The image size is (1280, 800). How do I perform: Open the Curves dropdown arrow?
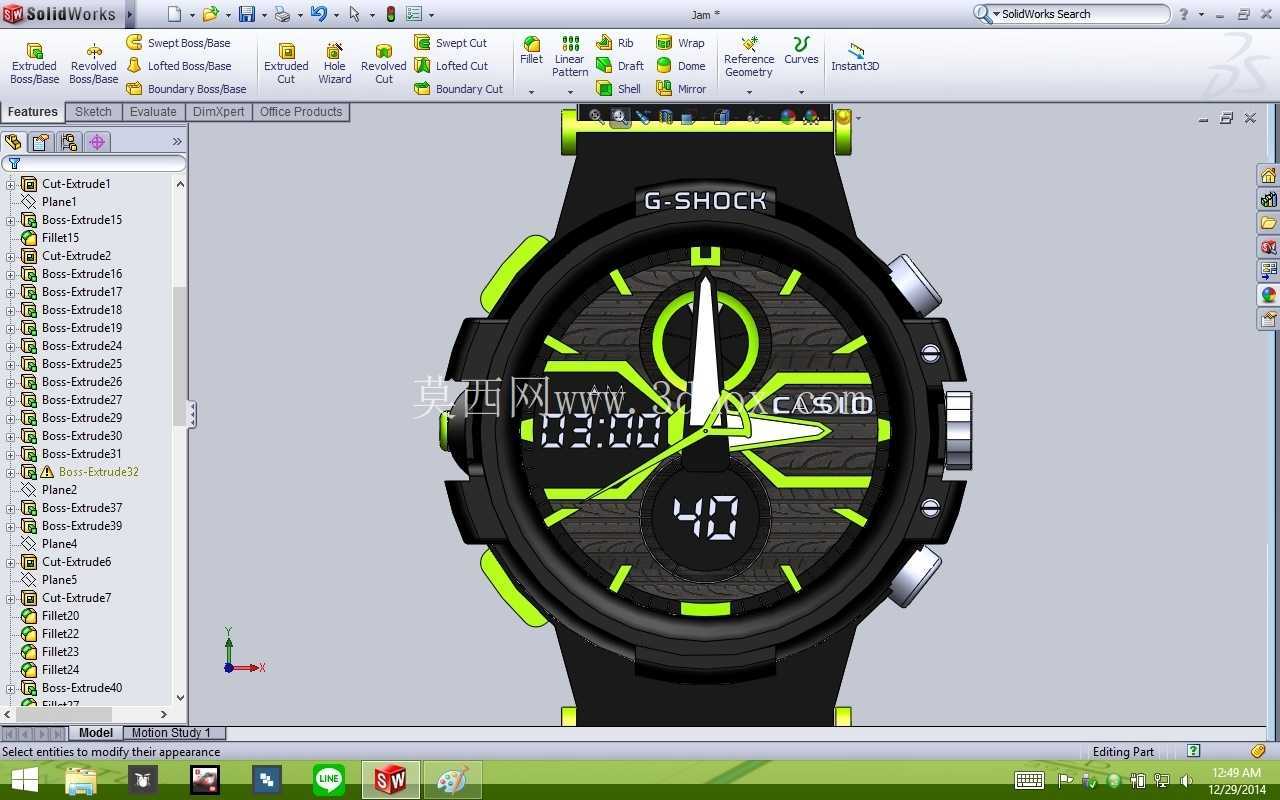[x=801, y=92]
